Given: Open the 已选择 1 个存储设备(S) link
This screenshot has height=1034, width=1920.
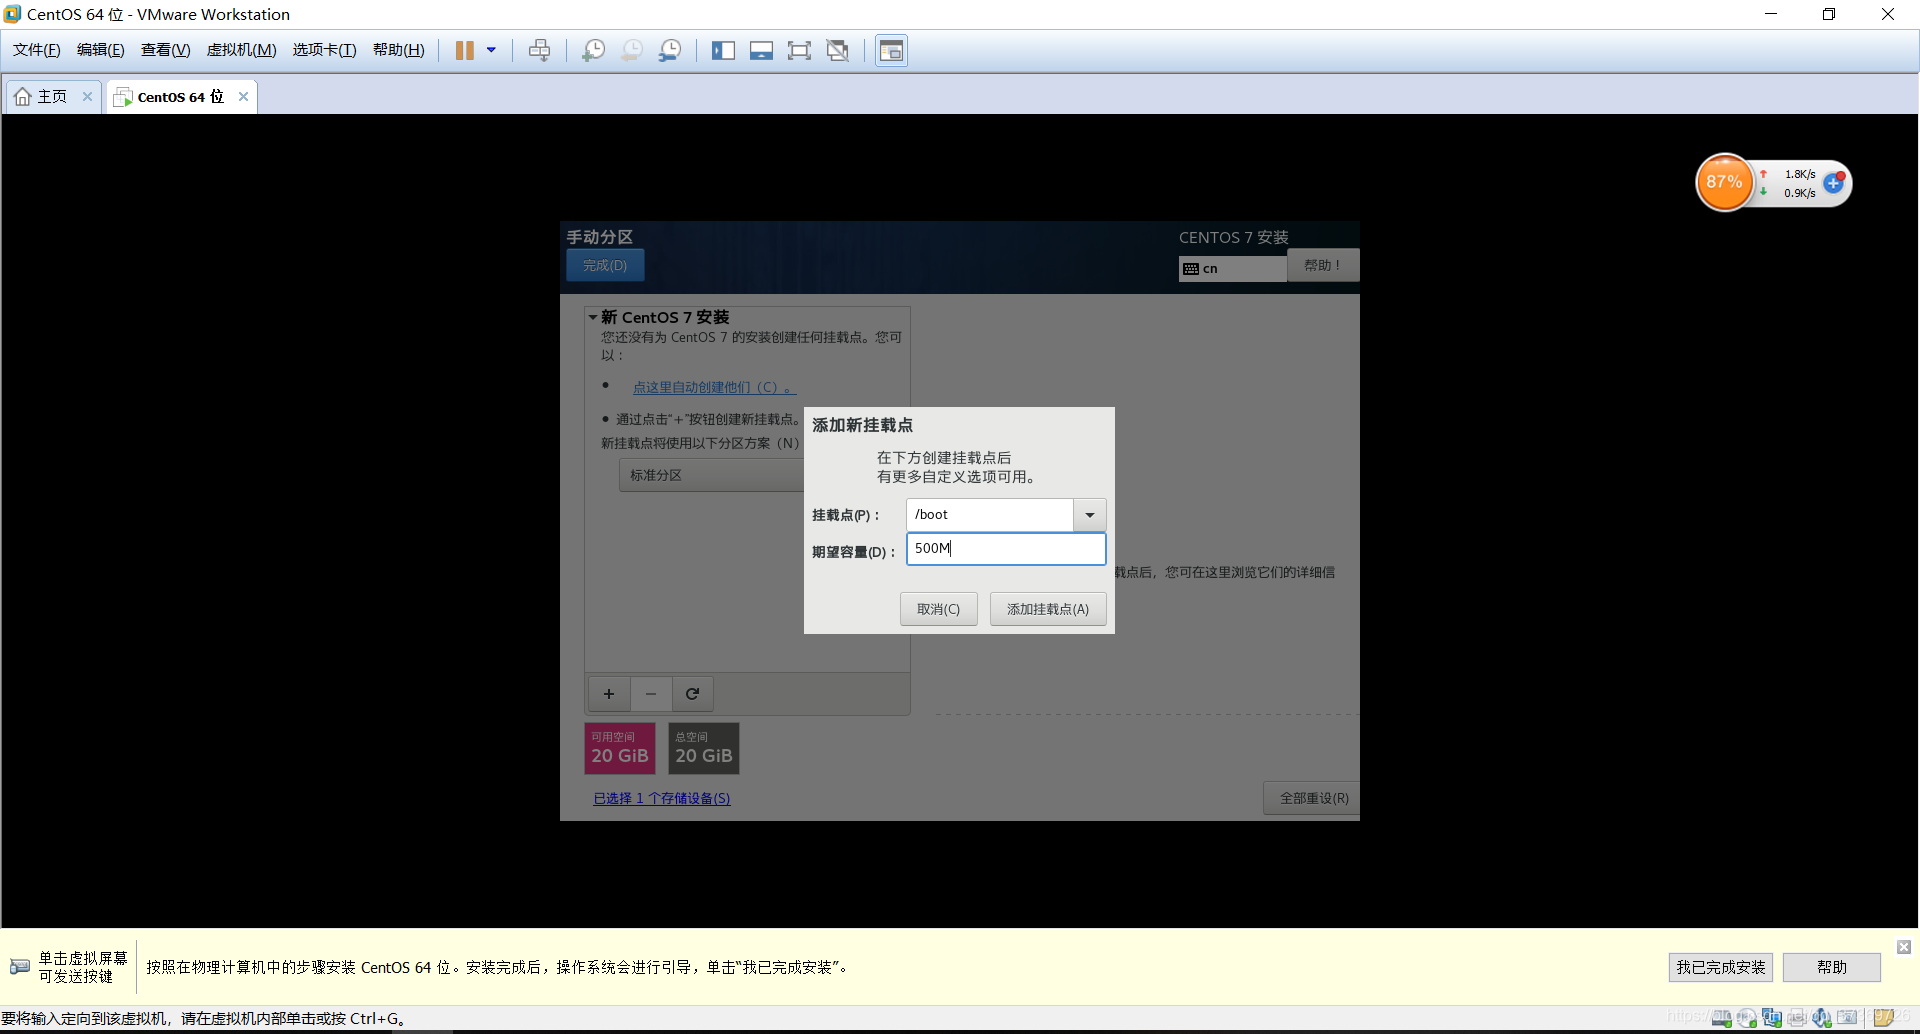Looking at the screenshot, I should tap(662, 798).
